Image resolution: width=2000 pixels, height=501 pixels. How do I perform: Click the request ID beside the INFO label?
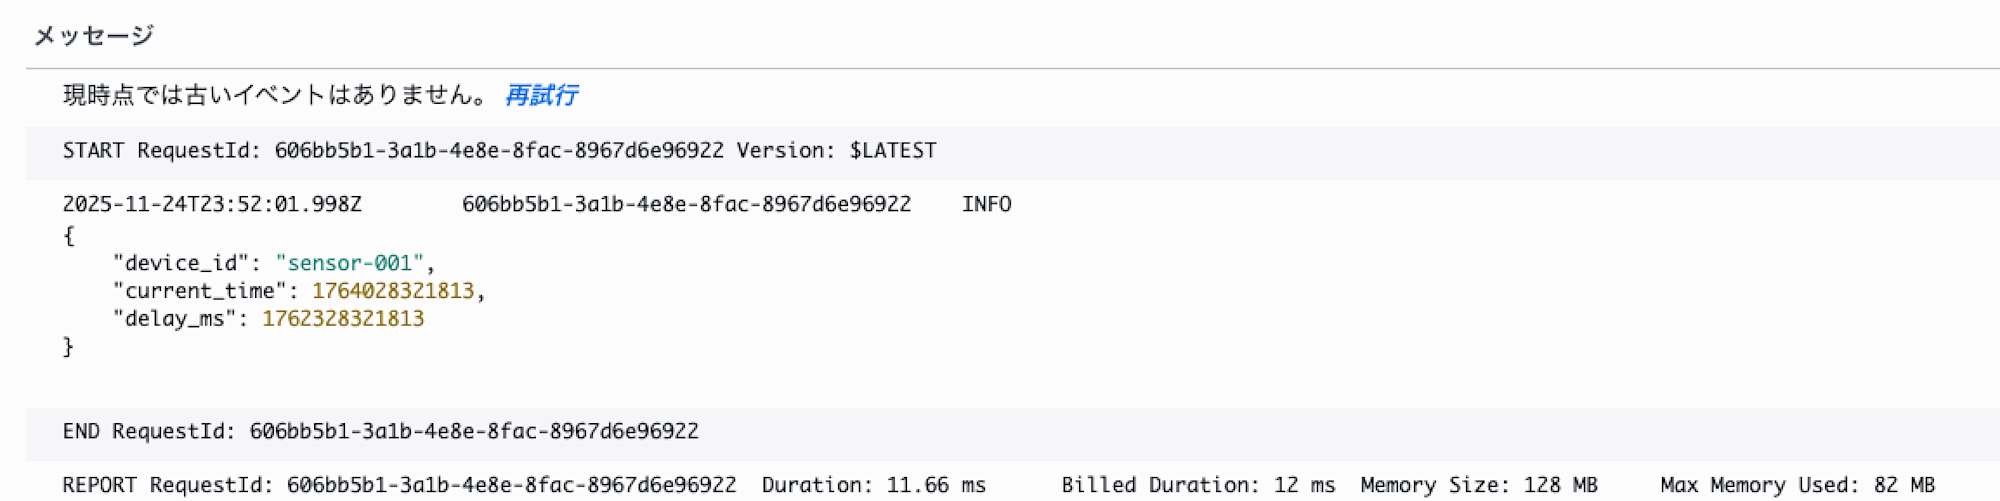[686, 205]
